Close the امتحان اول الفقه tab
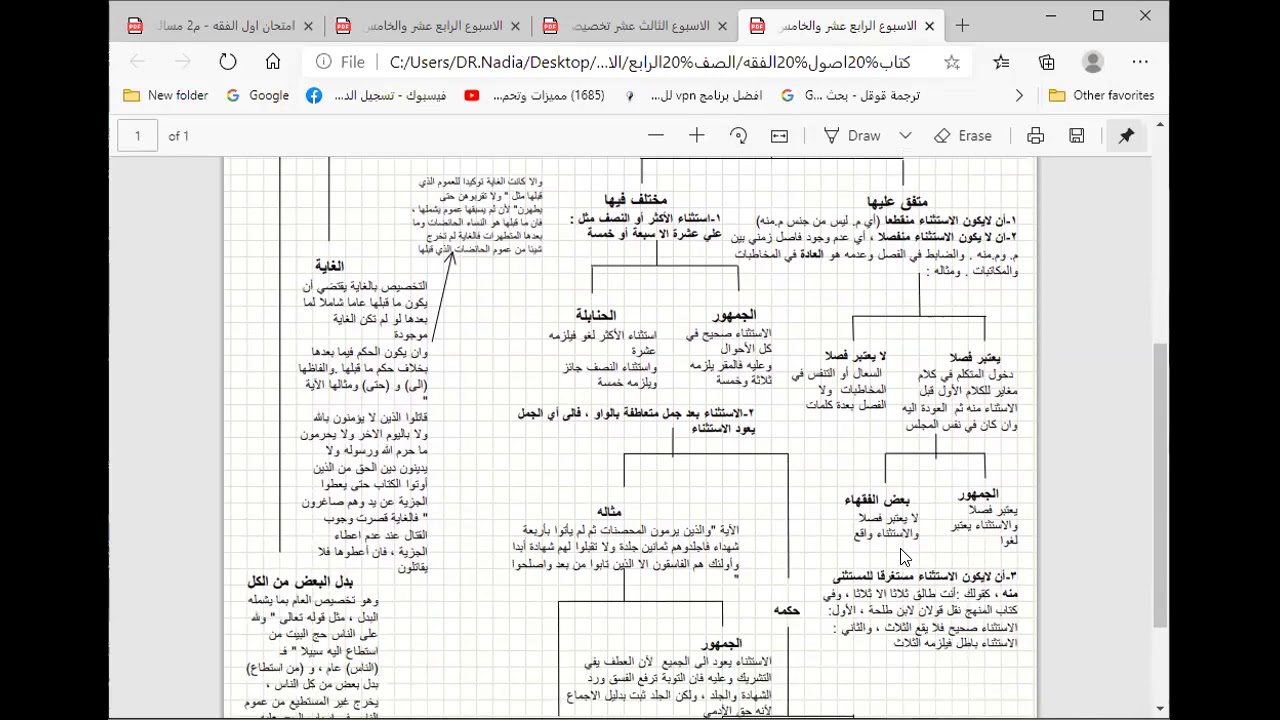Image resolution: width=1280 pixels, height=720 pixels. click(x=308, y=26)
